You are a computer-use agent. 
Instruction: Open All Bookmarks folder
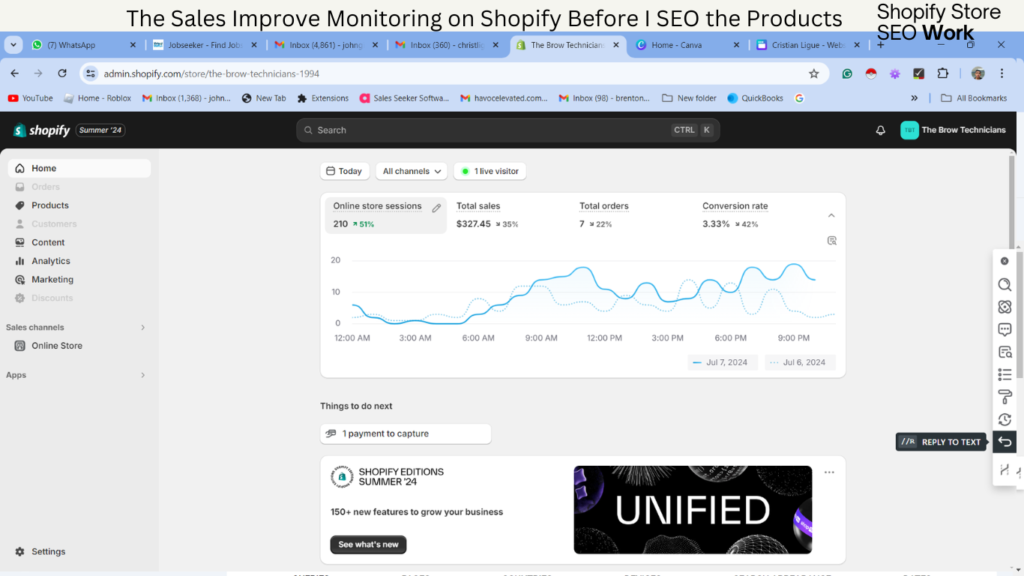coord(974,98)
